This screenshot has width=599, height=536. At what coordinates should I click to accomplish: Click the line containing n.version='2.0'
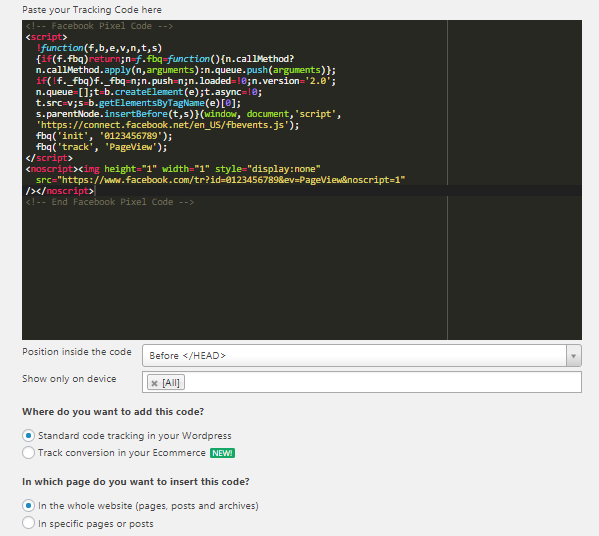(x=186, y=81)
